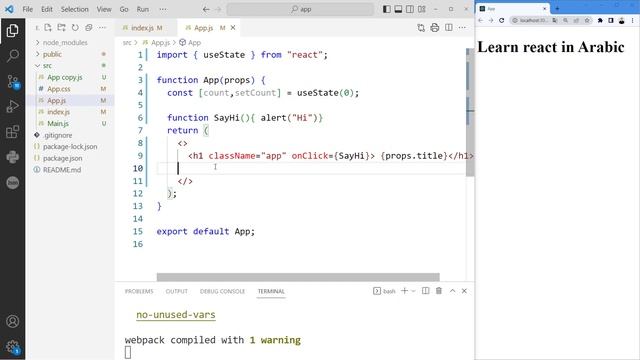The height and width of the screenshot is (360, 640).
Task: Open editor more actions ellipsis
Action: coord(462,28)
